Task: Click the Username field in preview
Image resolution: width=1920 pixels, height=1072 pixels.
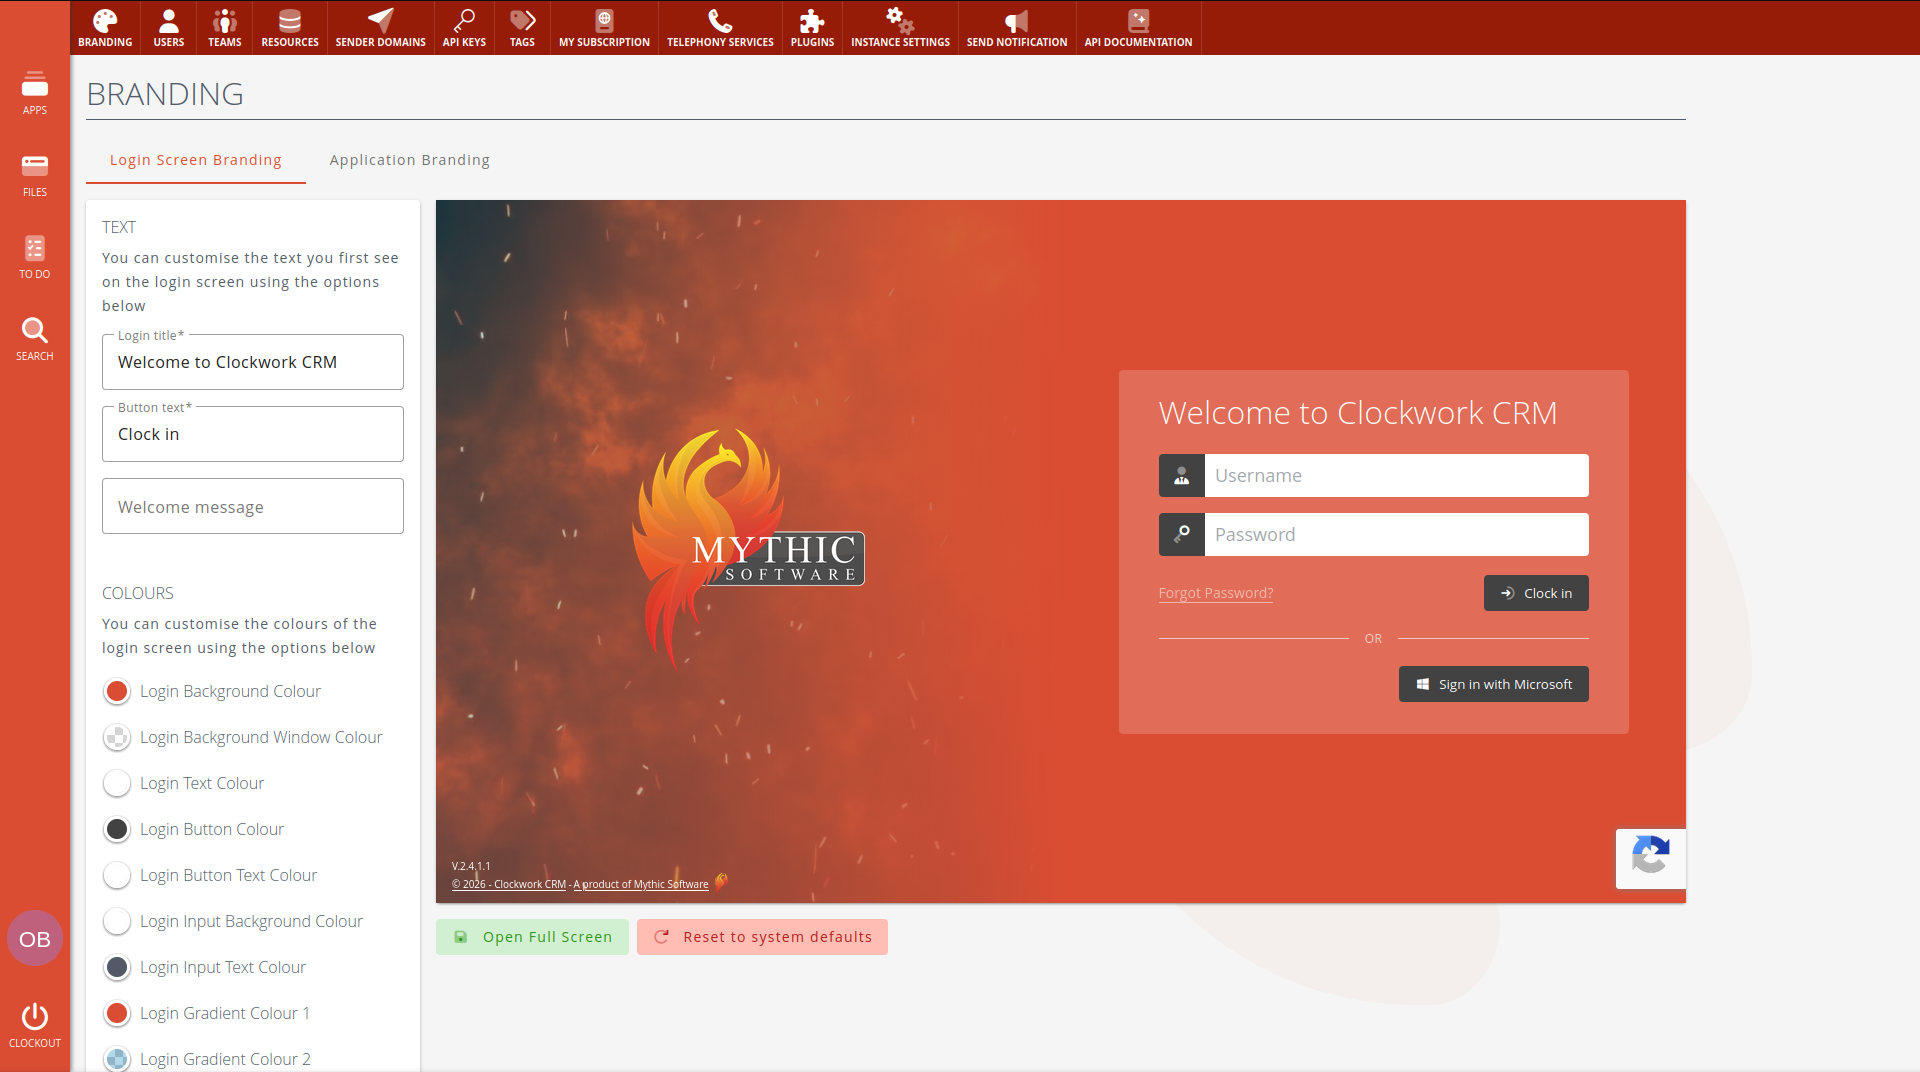Action: click(x=1397, y=476)
